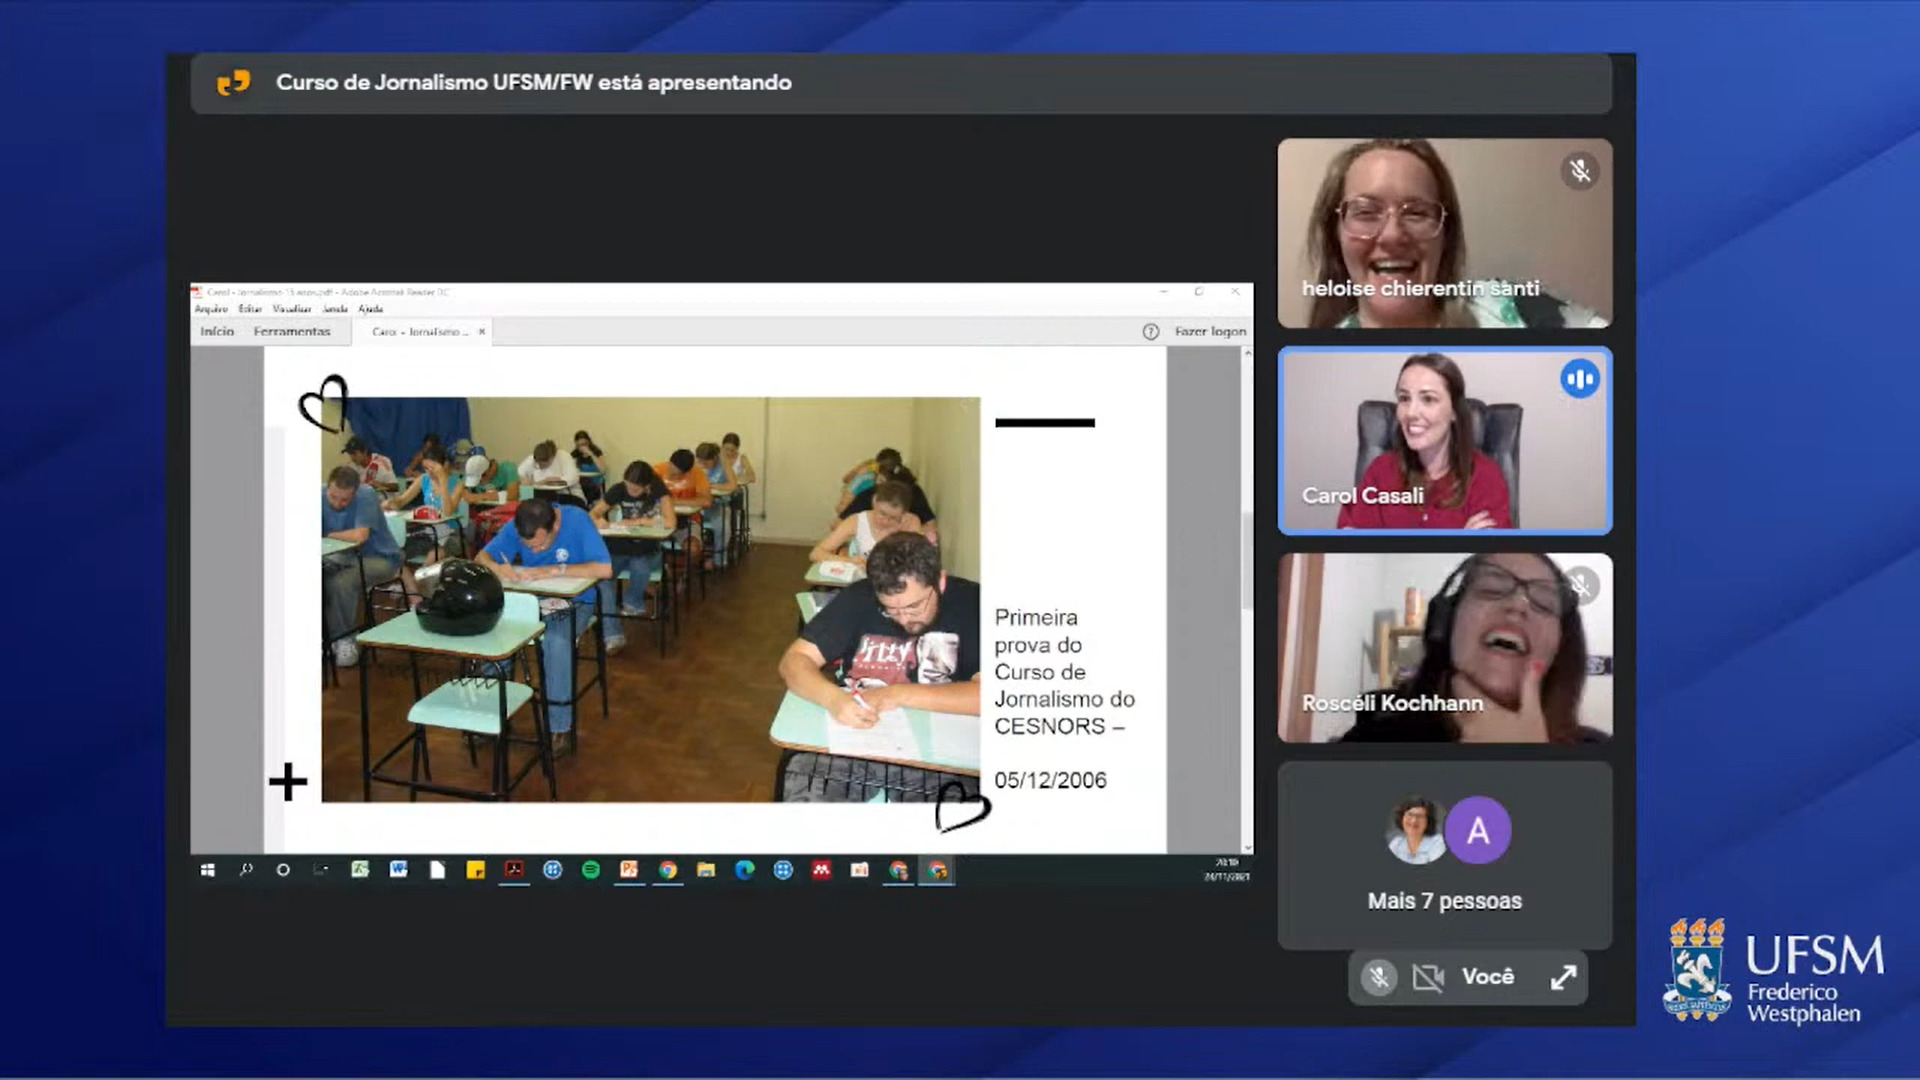Click the PDF vertical scrollbar

coord(1247,560)
